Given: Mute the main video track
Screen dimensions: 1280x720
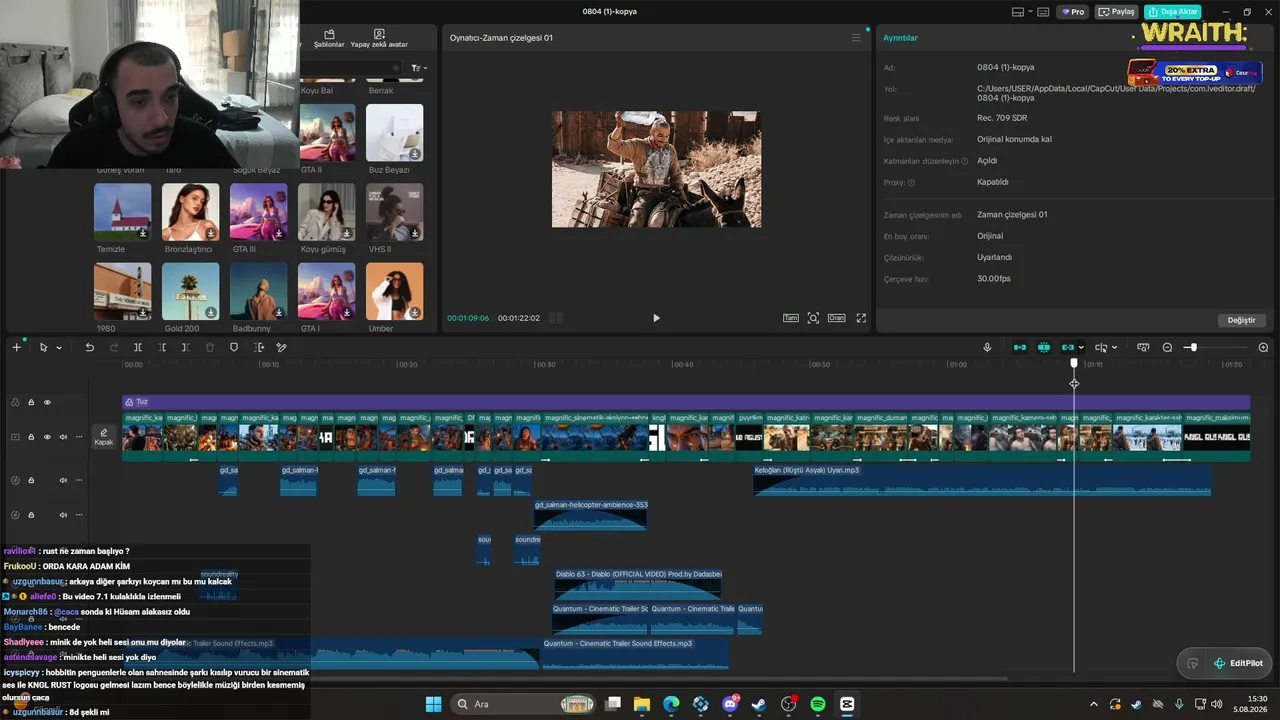Looking at the screenshot, I should pos(63,437).
